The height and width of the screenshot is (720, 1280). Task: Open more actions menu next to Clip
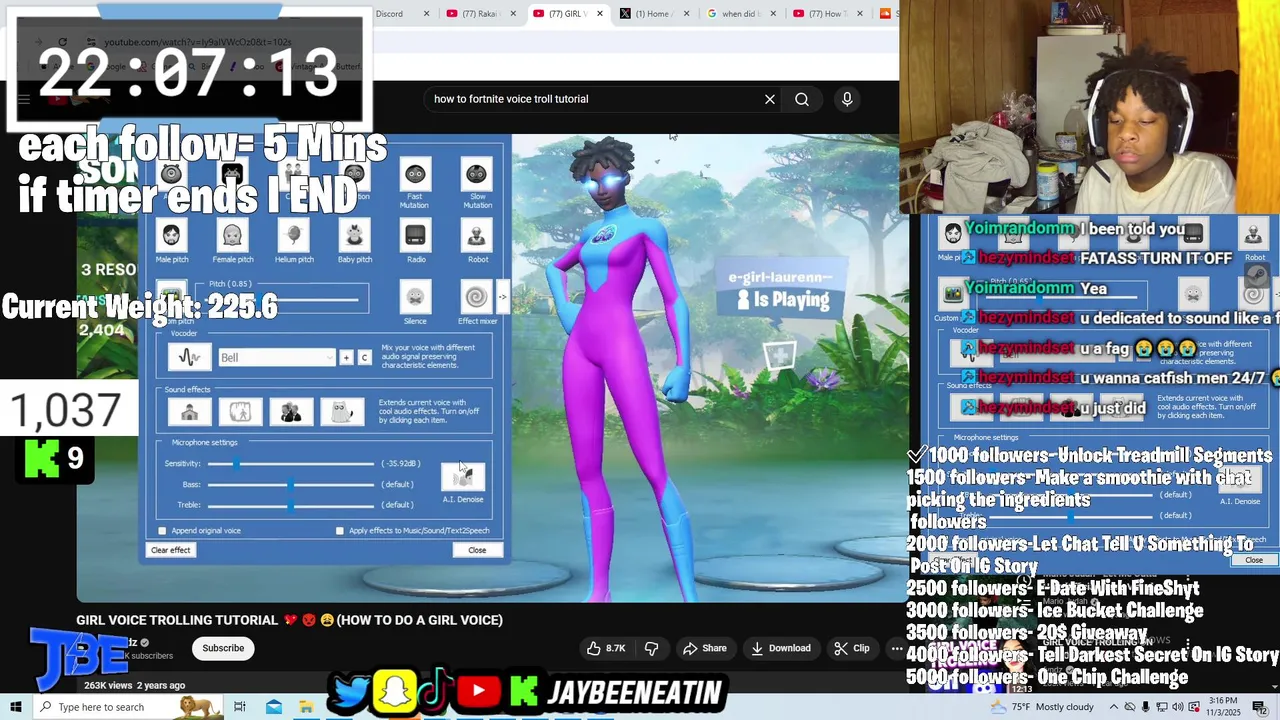point(897,648)
